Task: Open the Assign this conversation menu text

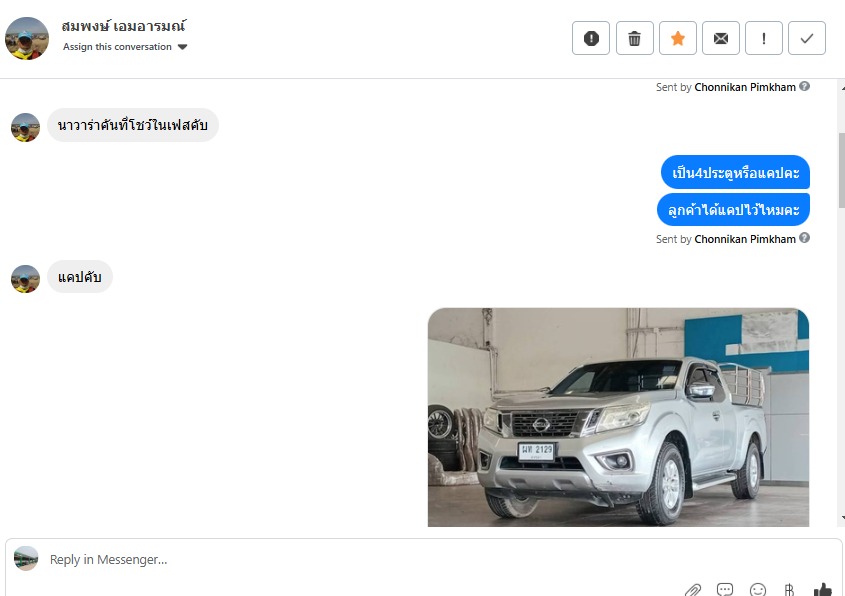Action: (x=117, y=47)
